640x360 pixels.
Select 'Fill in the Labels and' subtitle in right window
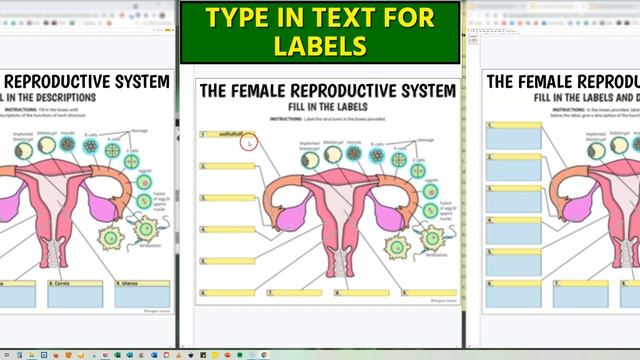tap(587, 98)
